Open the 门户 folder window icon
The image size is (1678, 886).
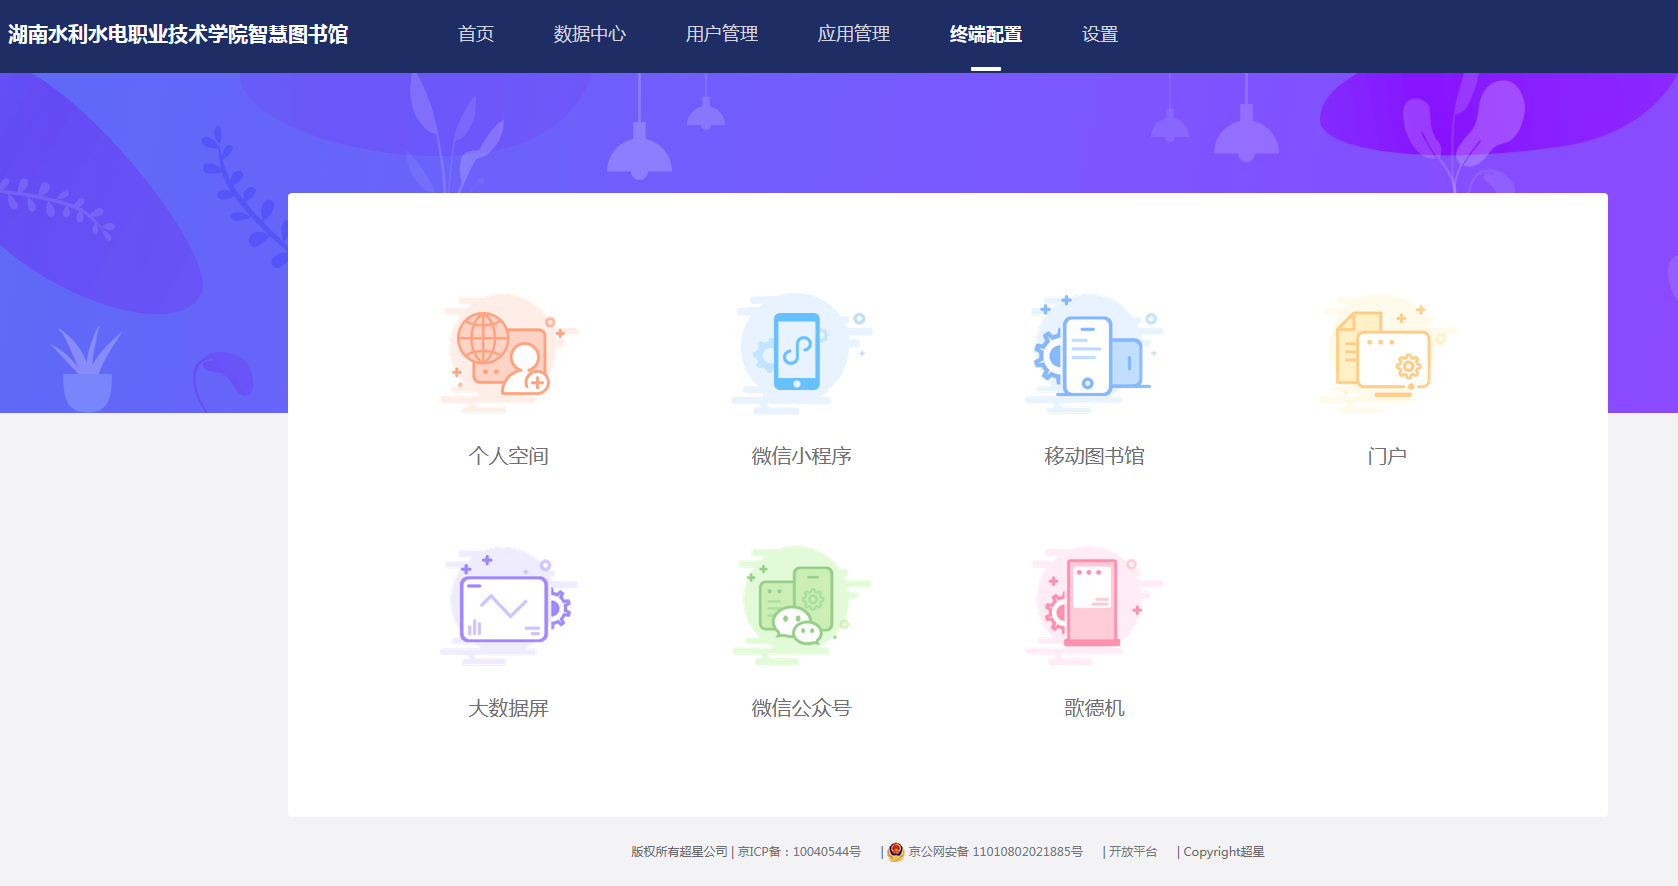tap(1387, 353)
